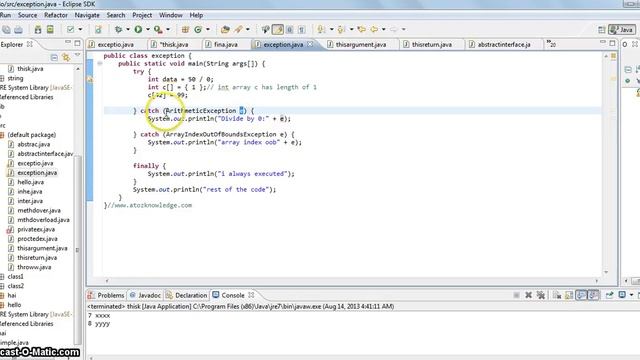The height and width of the screenshot is (360, 640).
Task: Switch to abstractinterface.java editor tab
Action: (504, 44)
